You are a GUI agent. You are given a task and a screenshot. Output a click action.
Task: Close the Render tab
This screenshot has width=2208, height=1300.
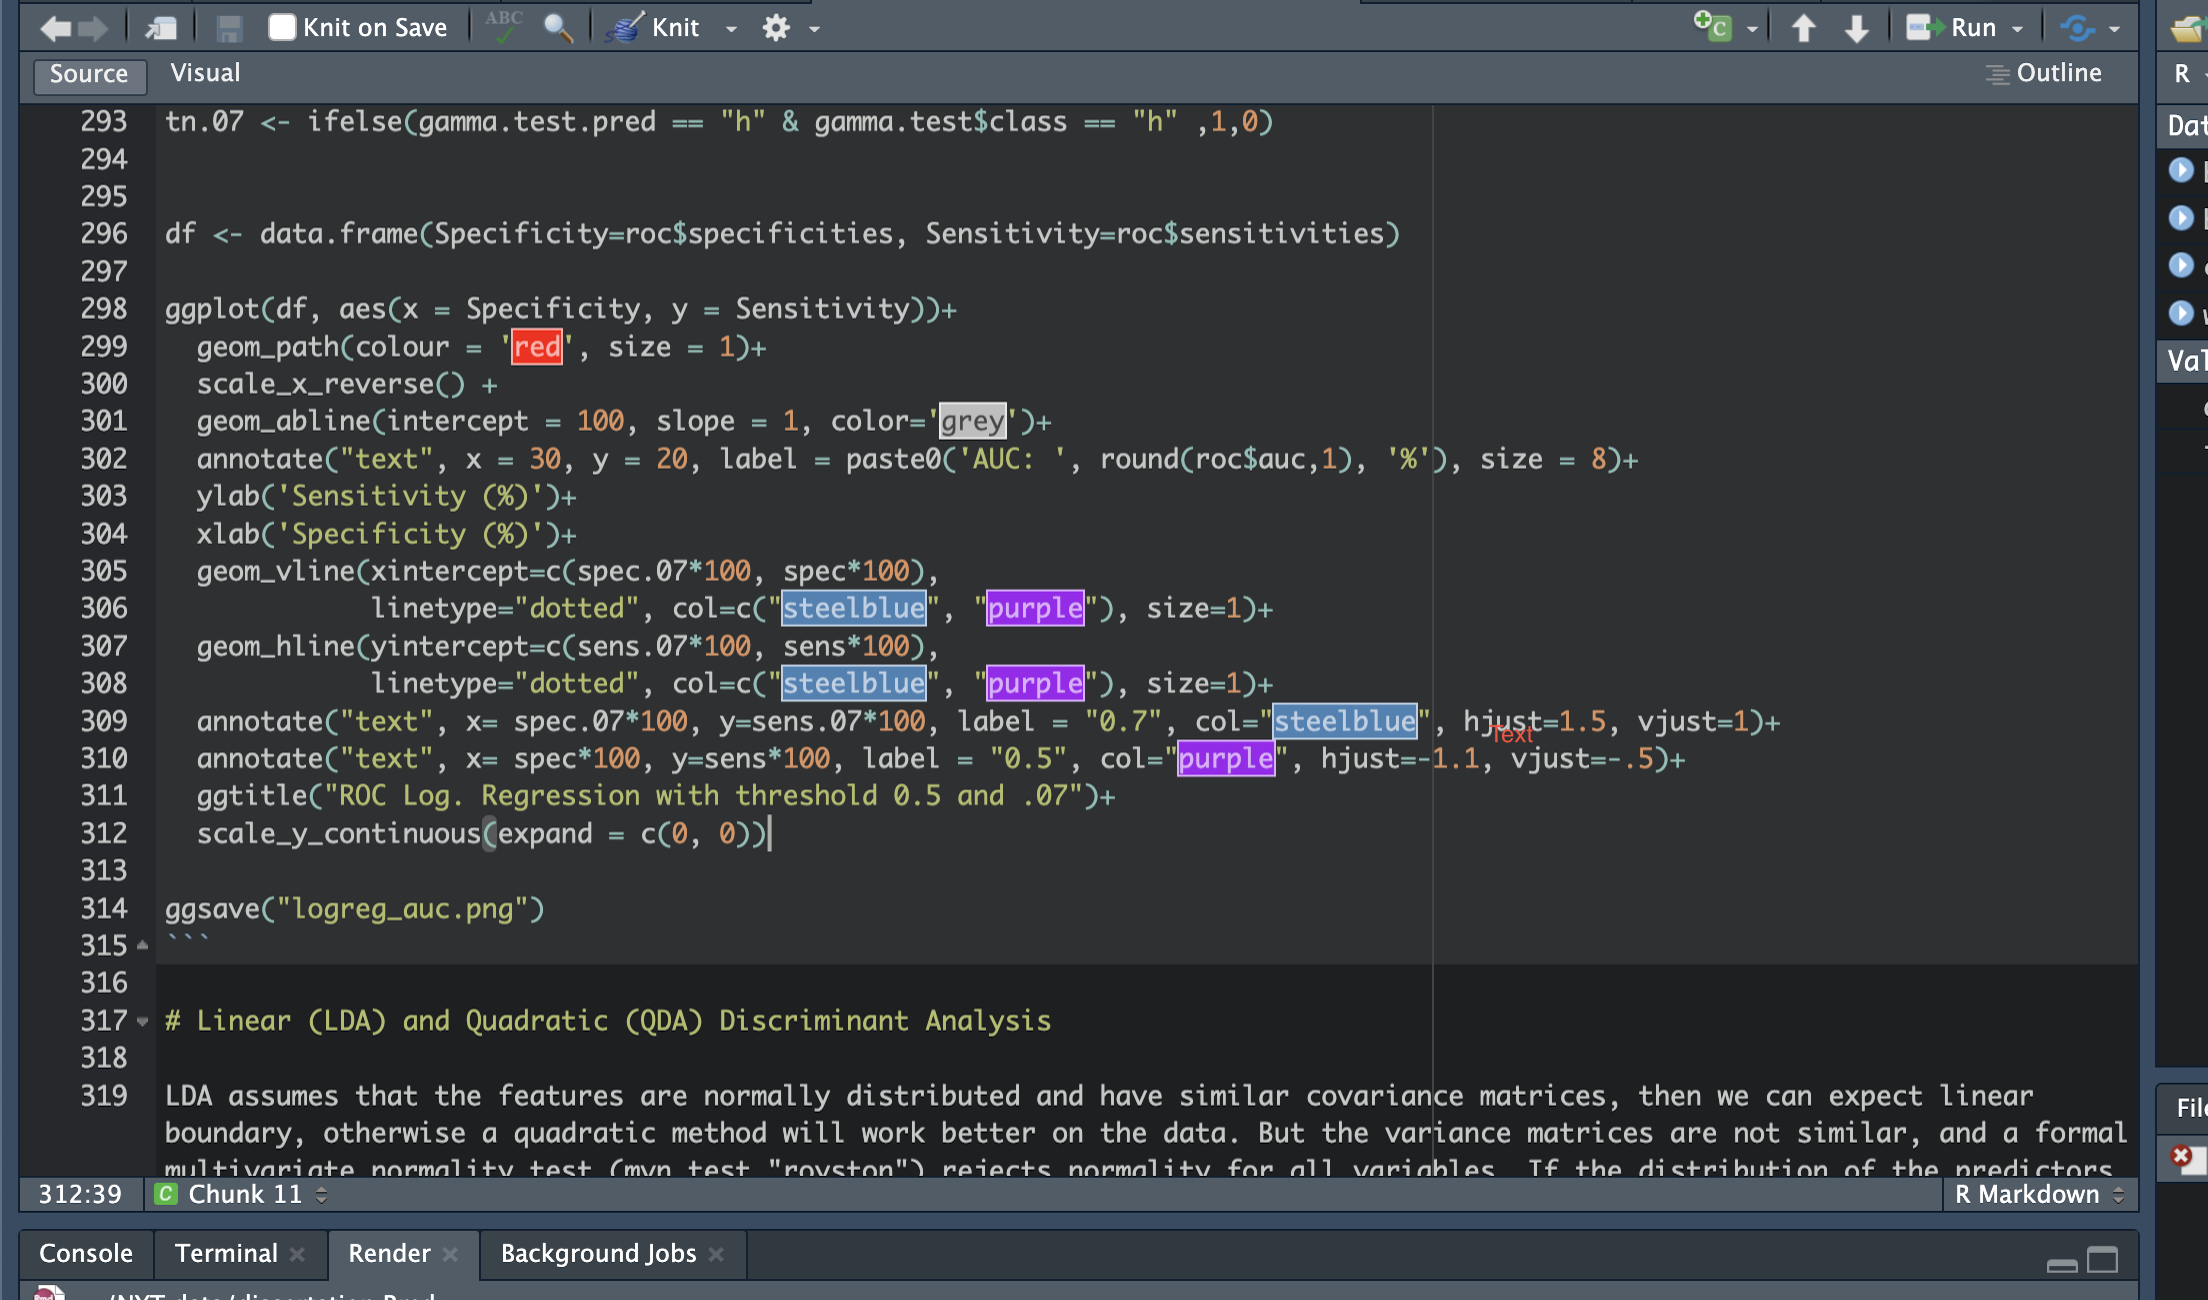click(450, 1254)
